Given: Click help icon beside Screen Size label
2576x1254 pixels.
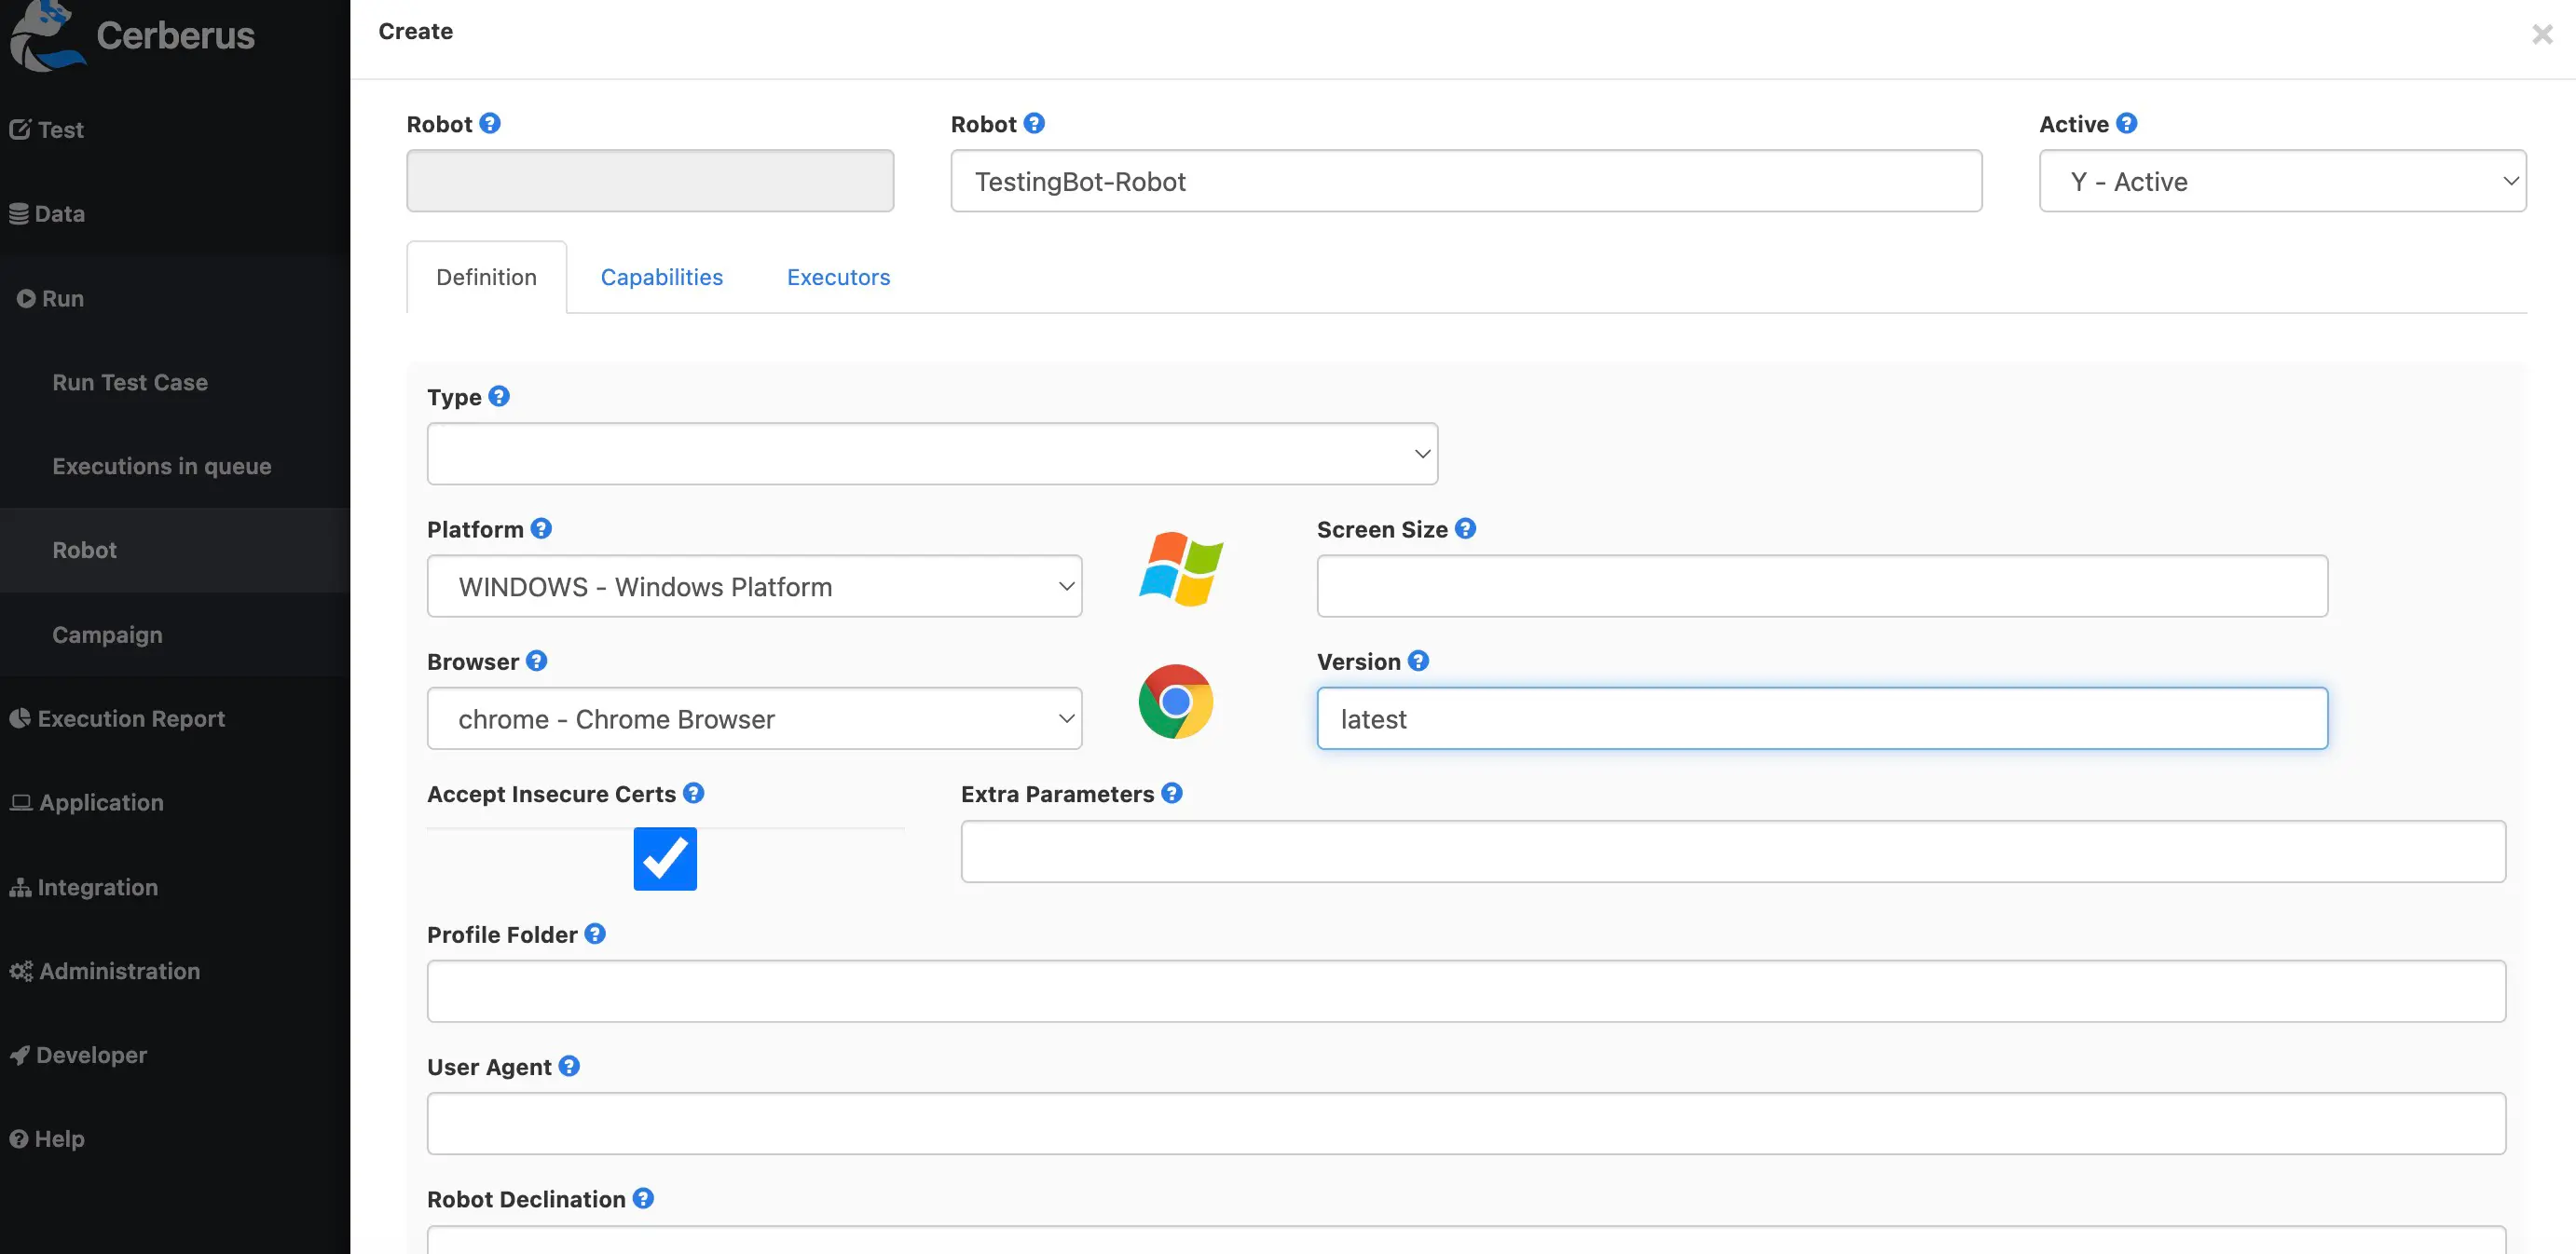Looking at the screenshot, I should click(x=1465, y=528).
